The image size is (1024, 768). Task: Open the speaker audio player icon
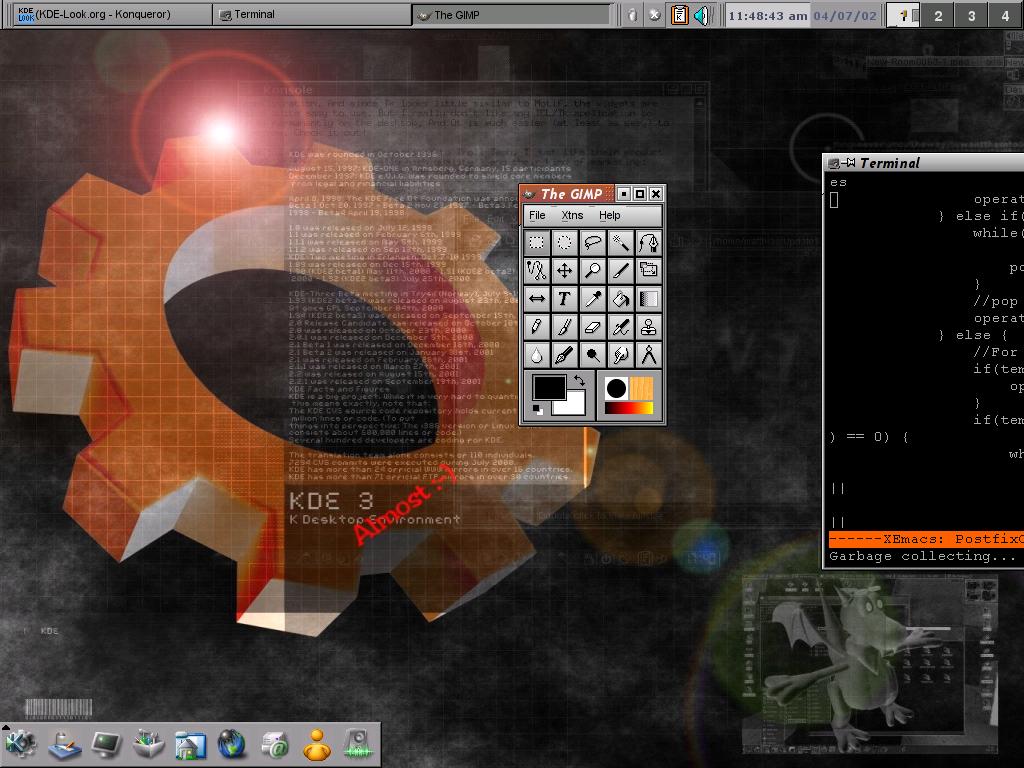(x=358, y=744)
